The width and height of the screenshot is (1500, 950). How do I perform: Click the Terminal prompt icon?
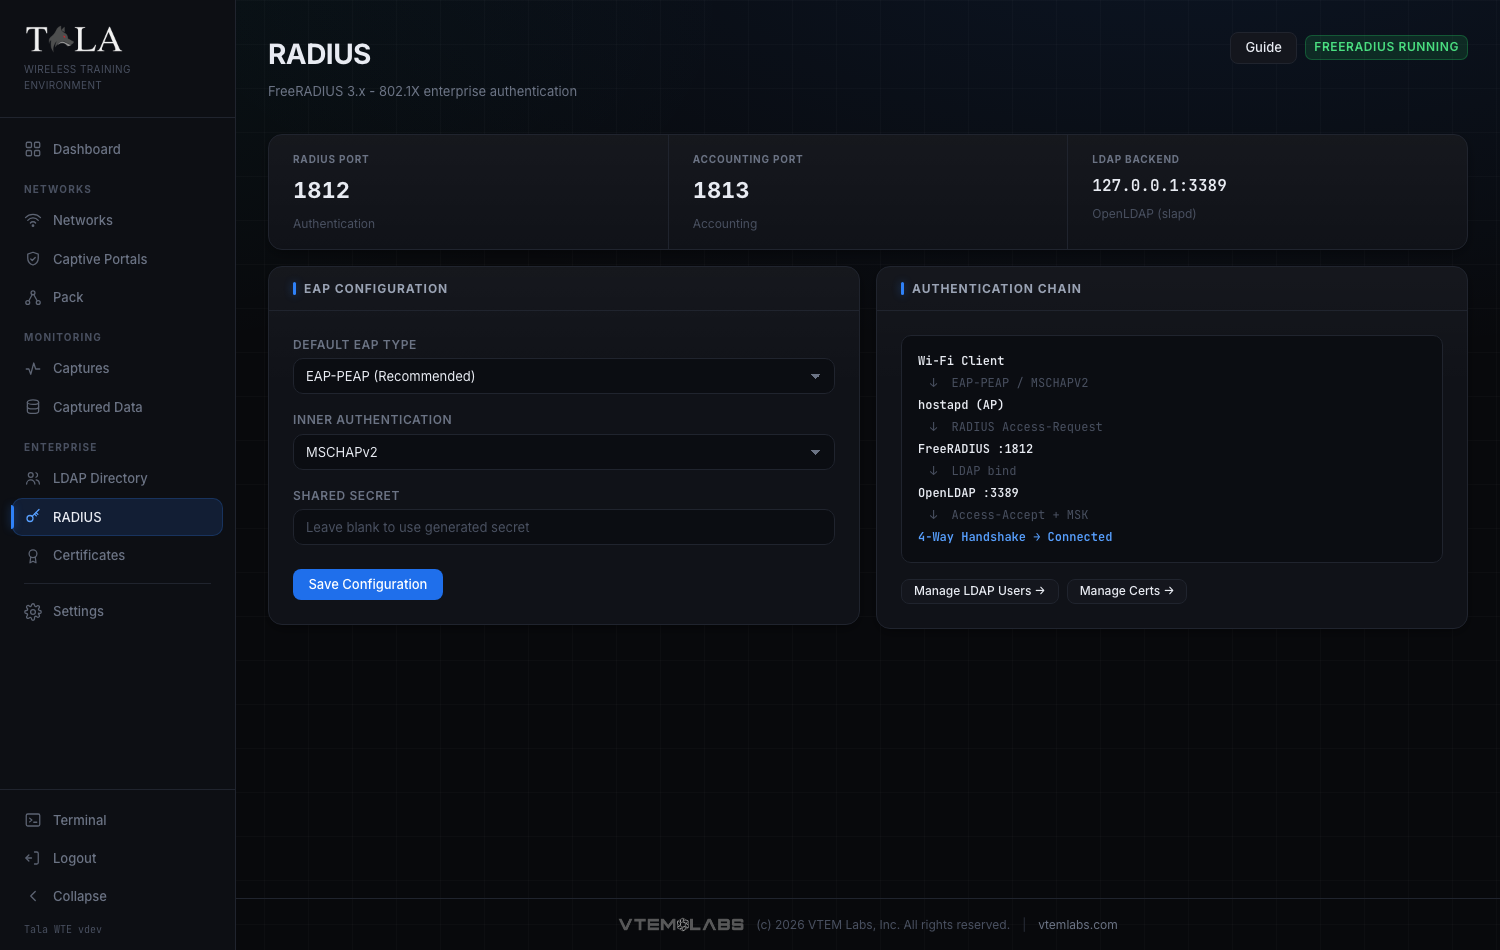[33, 820]
